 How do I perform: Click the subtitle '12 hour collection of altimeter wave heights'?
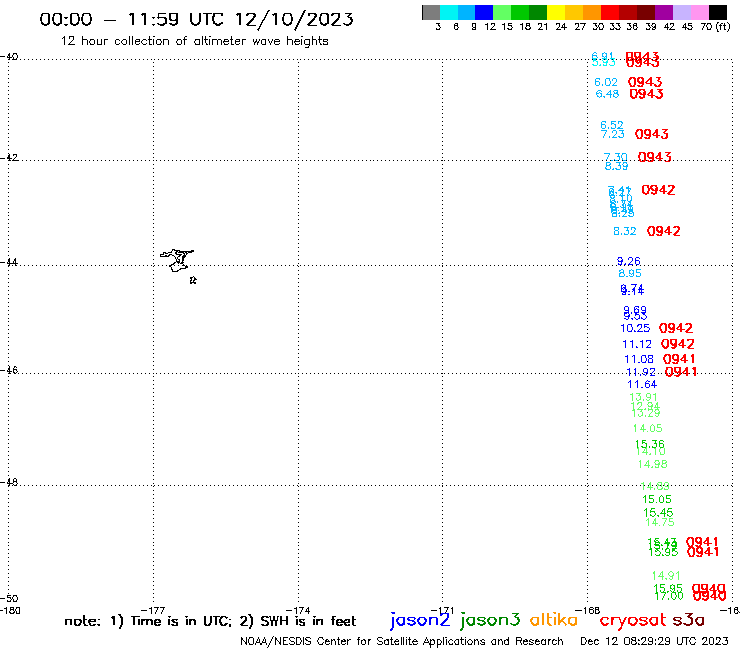point(194,41)
